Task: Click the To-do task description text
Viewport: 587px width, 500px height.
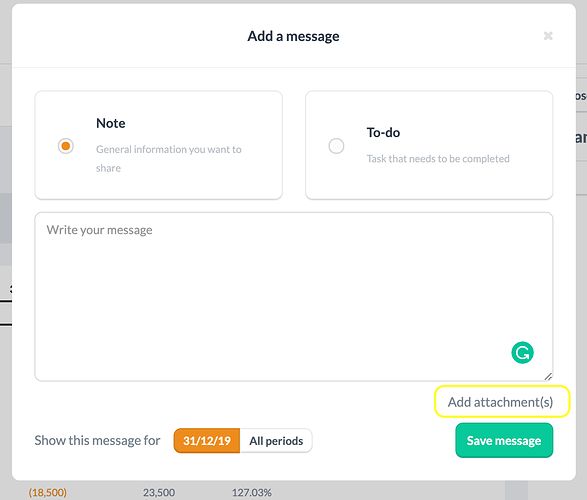Action: click(x=438, y=159)
